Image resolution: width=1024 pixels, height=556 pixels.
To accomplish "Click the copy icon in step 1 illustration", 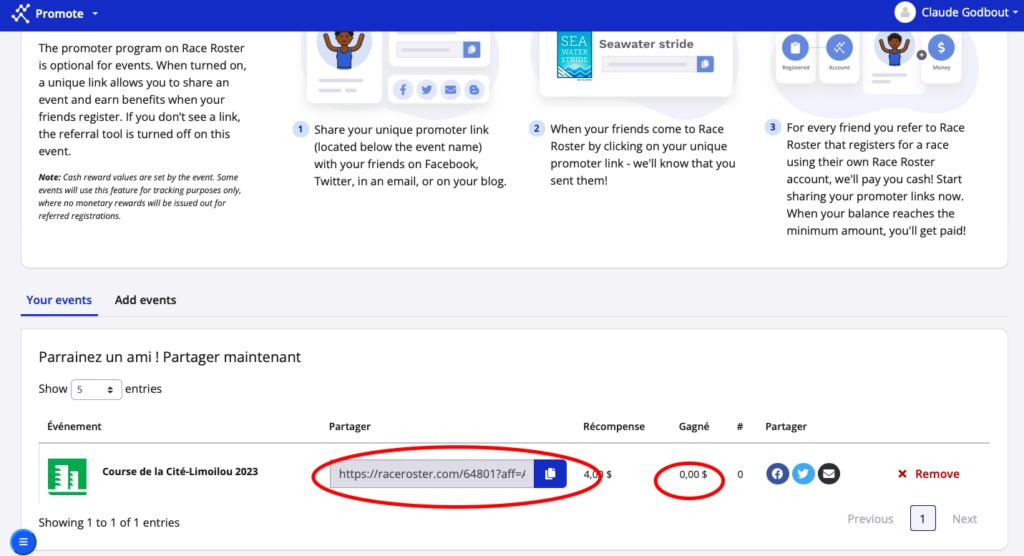I will pyautogui.click(x=472, y=50).
